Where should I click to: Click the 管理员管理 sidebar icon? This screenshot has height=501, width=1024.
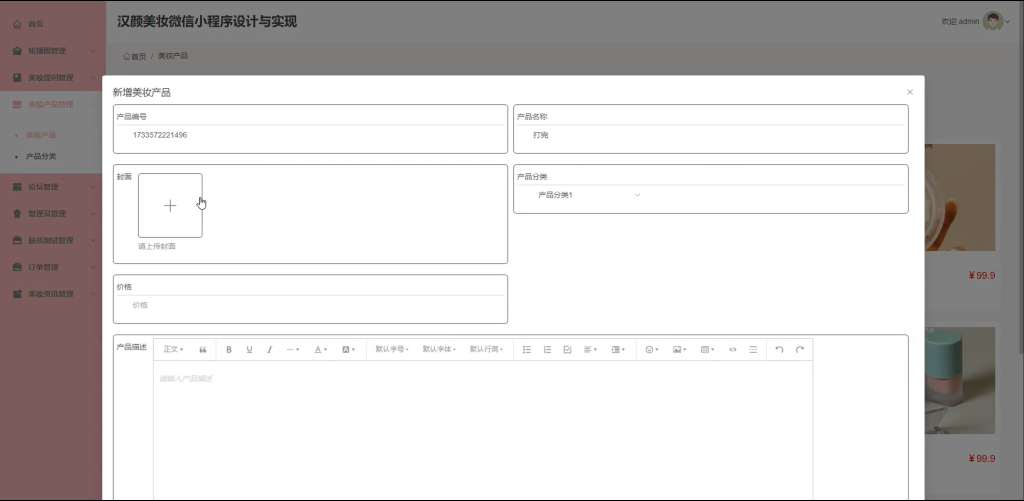click(17, 214)
